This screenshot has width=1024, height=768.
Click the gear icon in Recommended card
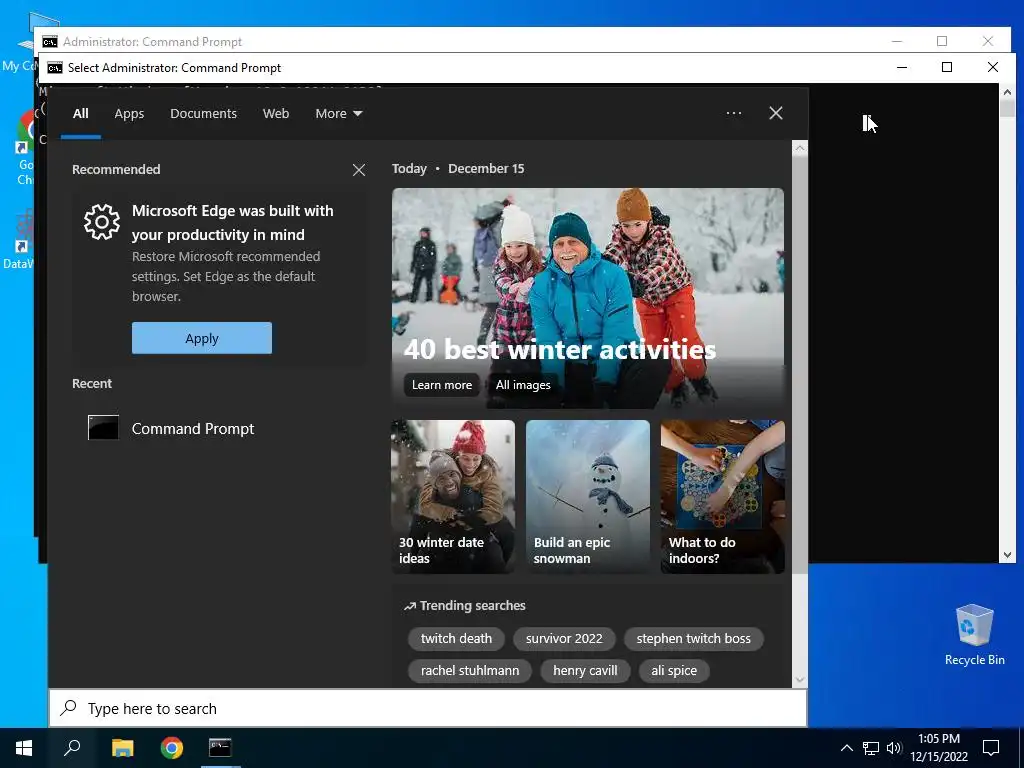[x=102, y=222]
